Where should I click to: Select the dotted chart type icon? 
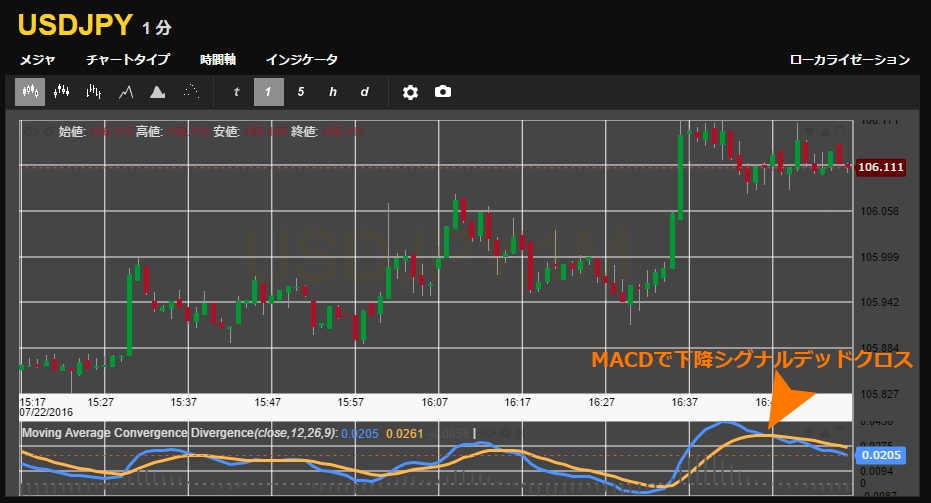[191, 92]
